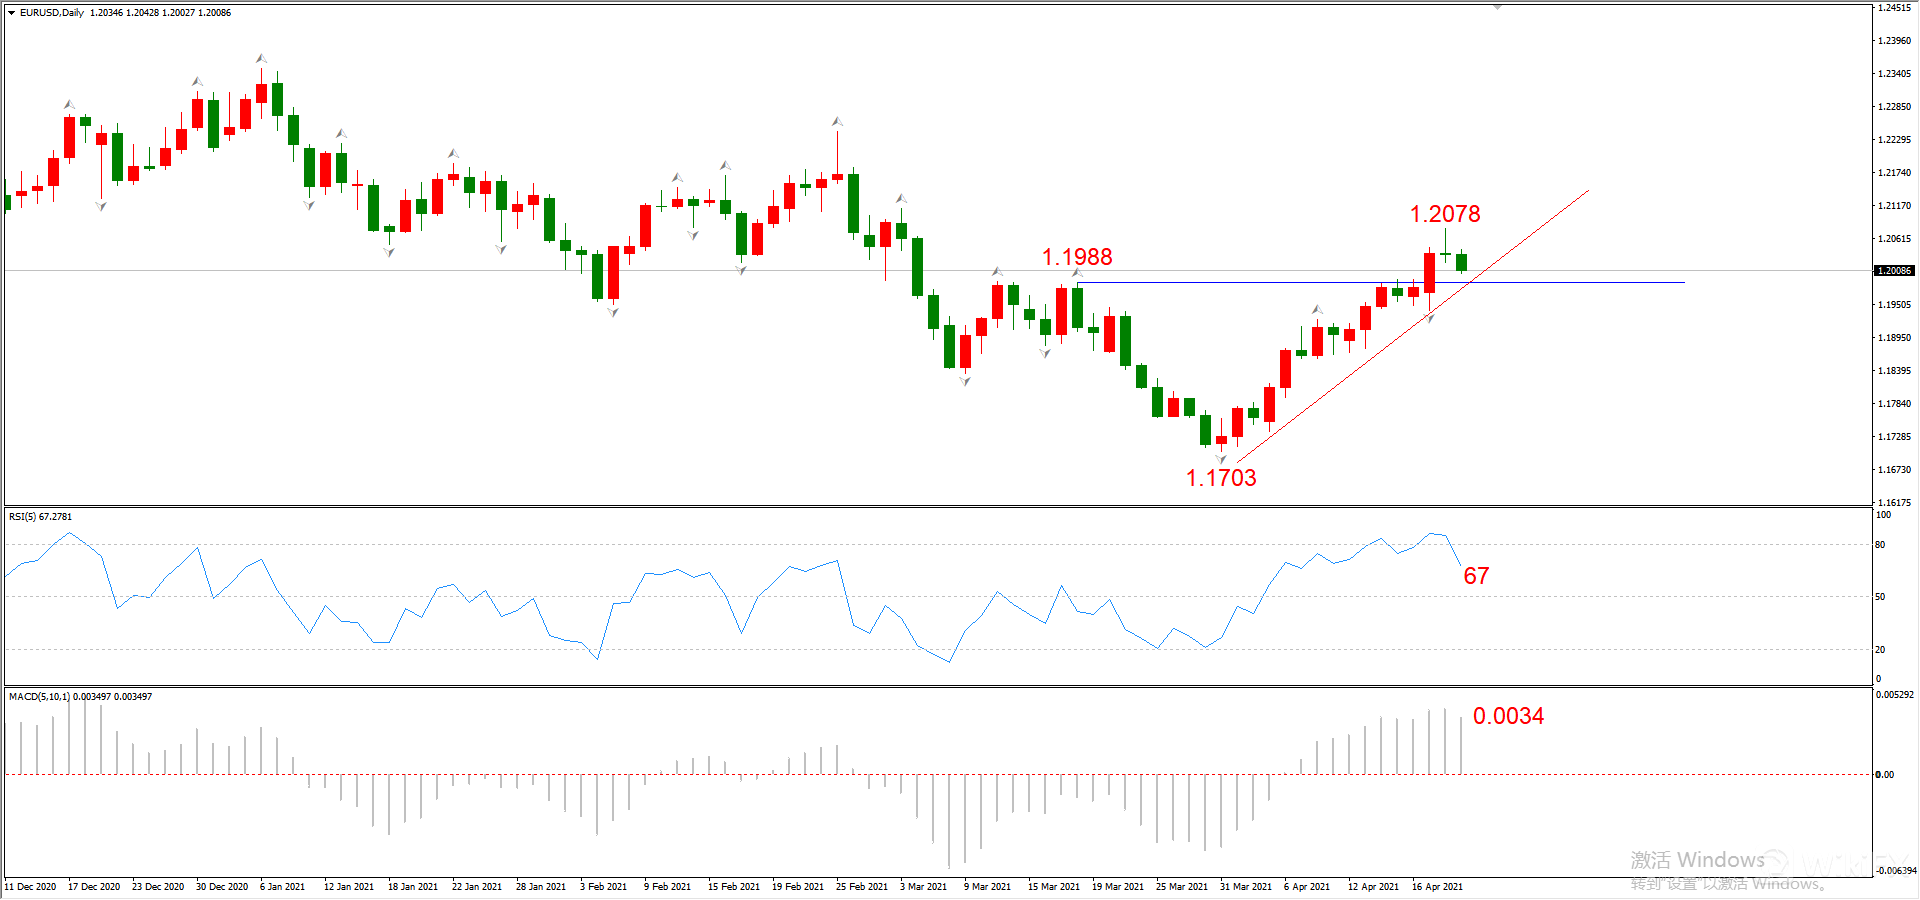Click the 16 Apr 2021 date label
The height and width of the screenshot is (900, 1920).
(x=1437, y=887)
